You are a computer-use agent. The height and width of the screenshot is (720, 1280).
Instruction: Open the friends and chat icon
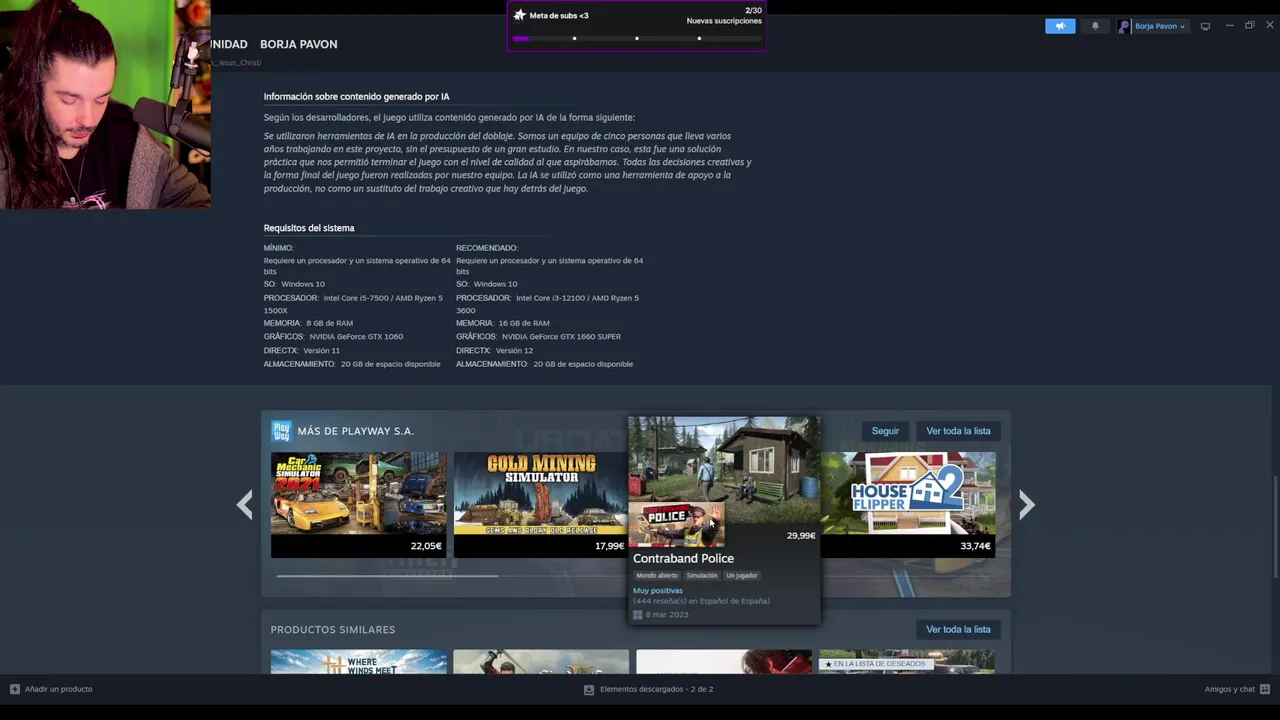click(1265, 689)
